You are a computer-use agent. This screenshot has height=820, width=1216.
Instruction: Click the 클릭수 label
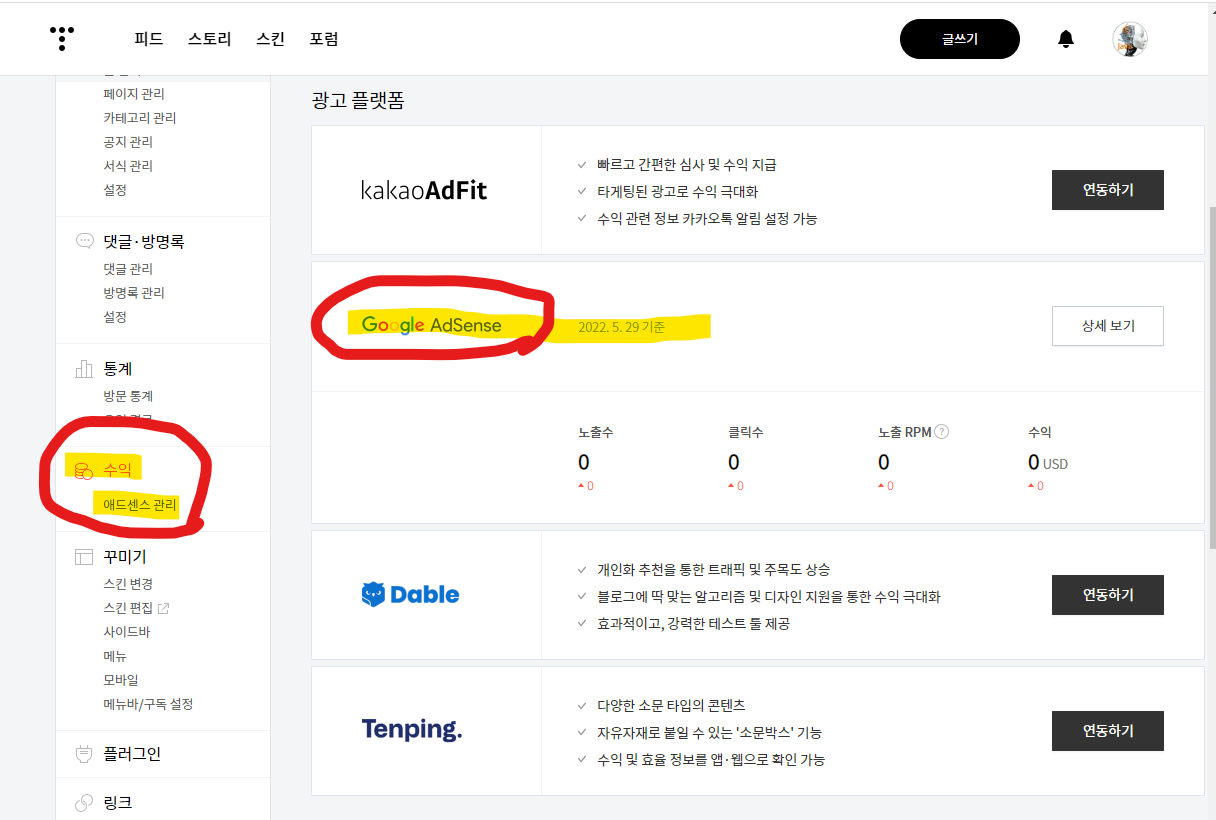746,432
